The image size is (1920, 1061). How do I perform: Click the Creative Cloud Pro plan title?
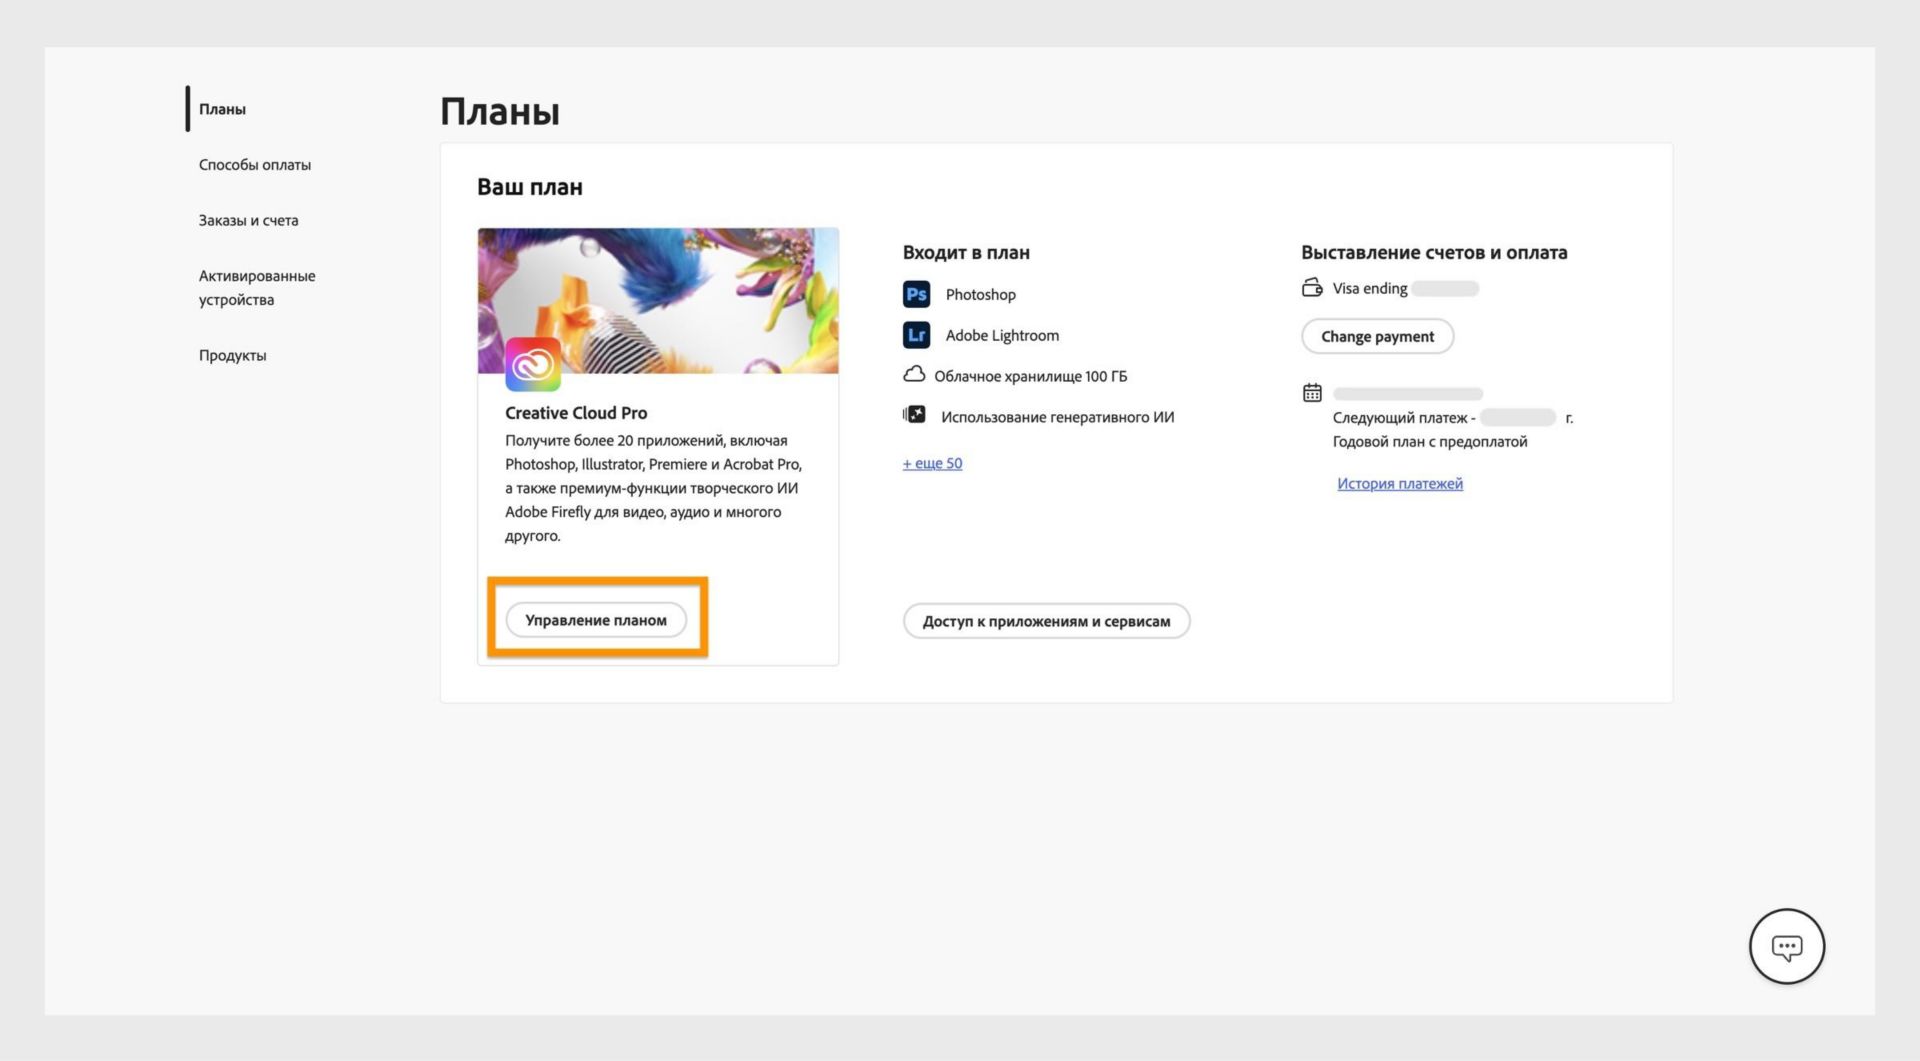[x=576, y=413]
